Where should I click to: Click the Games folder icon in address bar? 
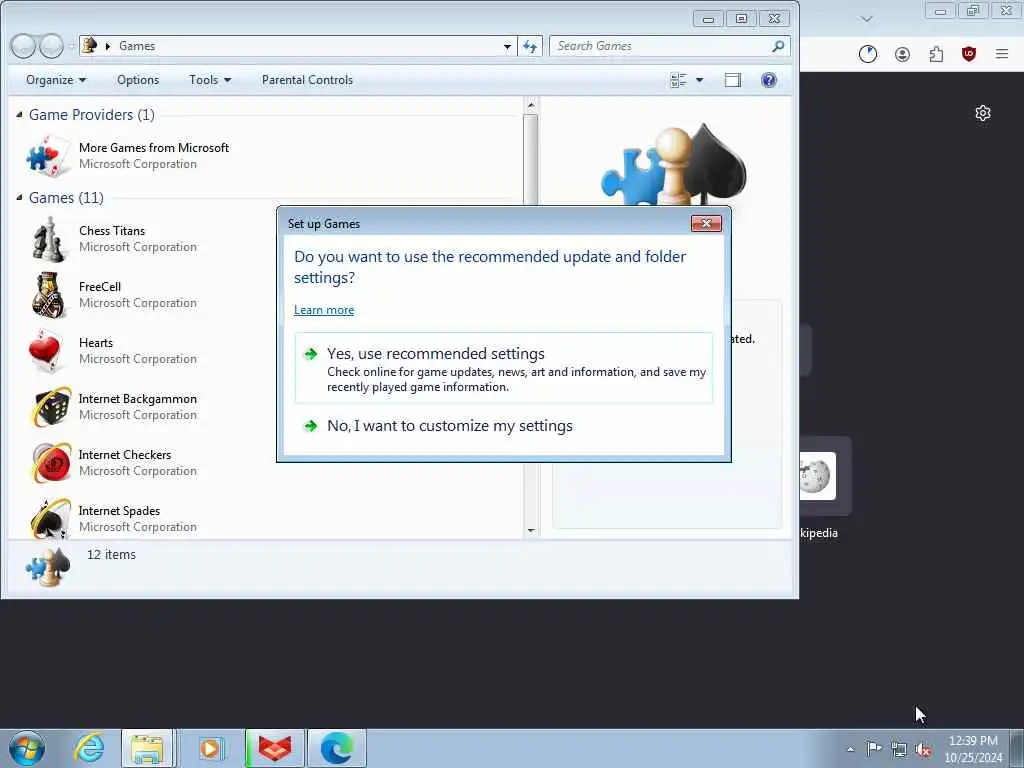click(89, 45)
